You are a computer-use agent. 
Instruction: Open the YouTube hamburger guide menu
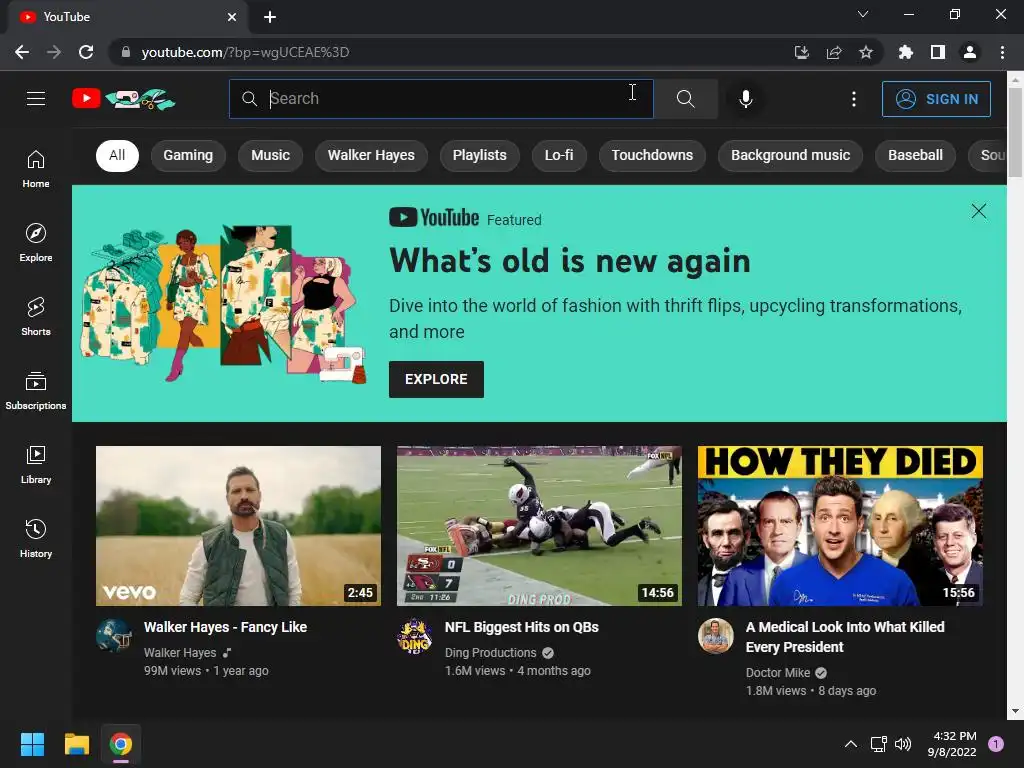[x=36, y=99]
